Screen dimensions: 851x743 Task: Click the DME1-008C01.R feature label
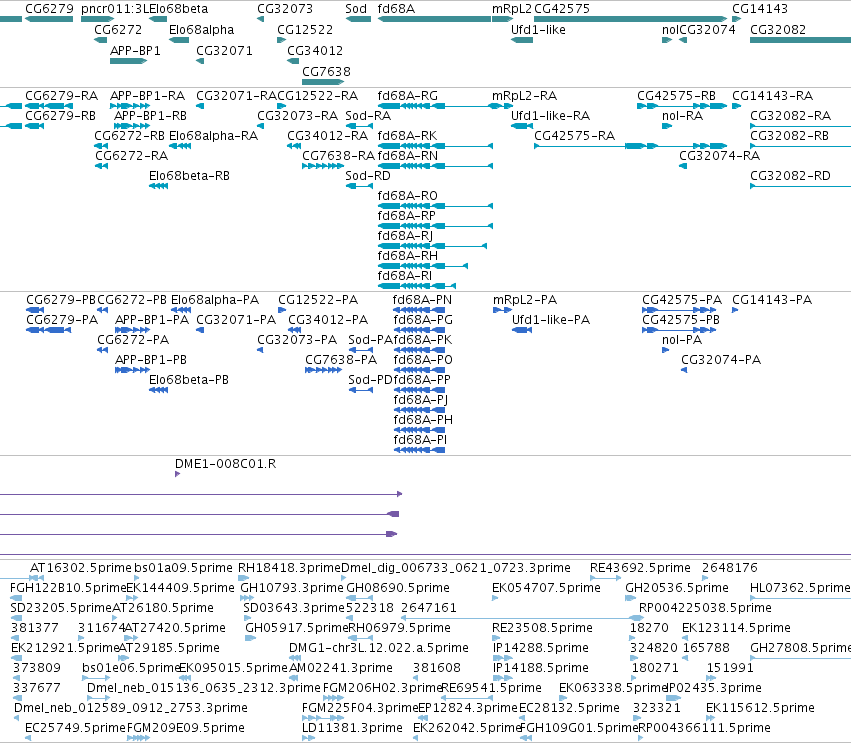[225, 464]
